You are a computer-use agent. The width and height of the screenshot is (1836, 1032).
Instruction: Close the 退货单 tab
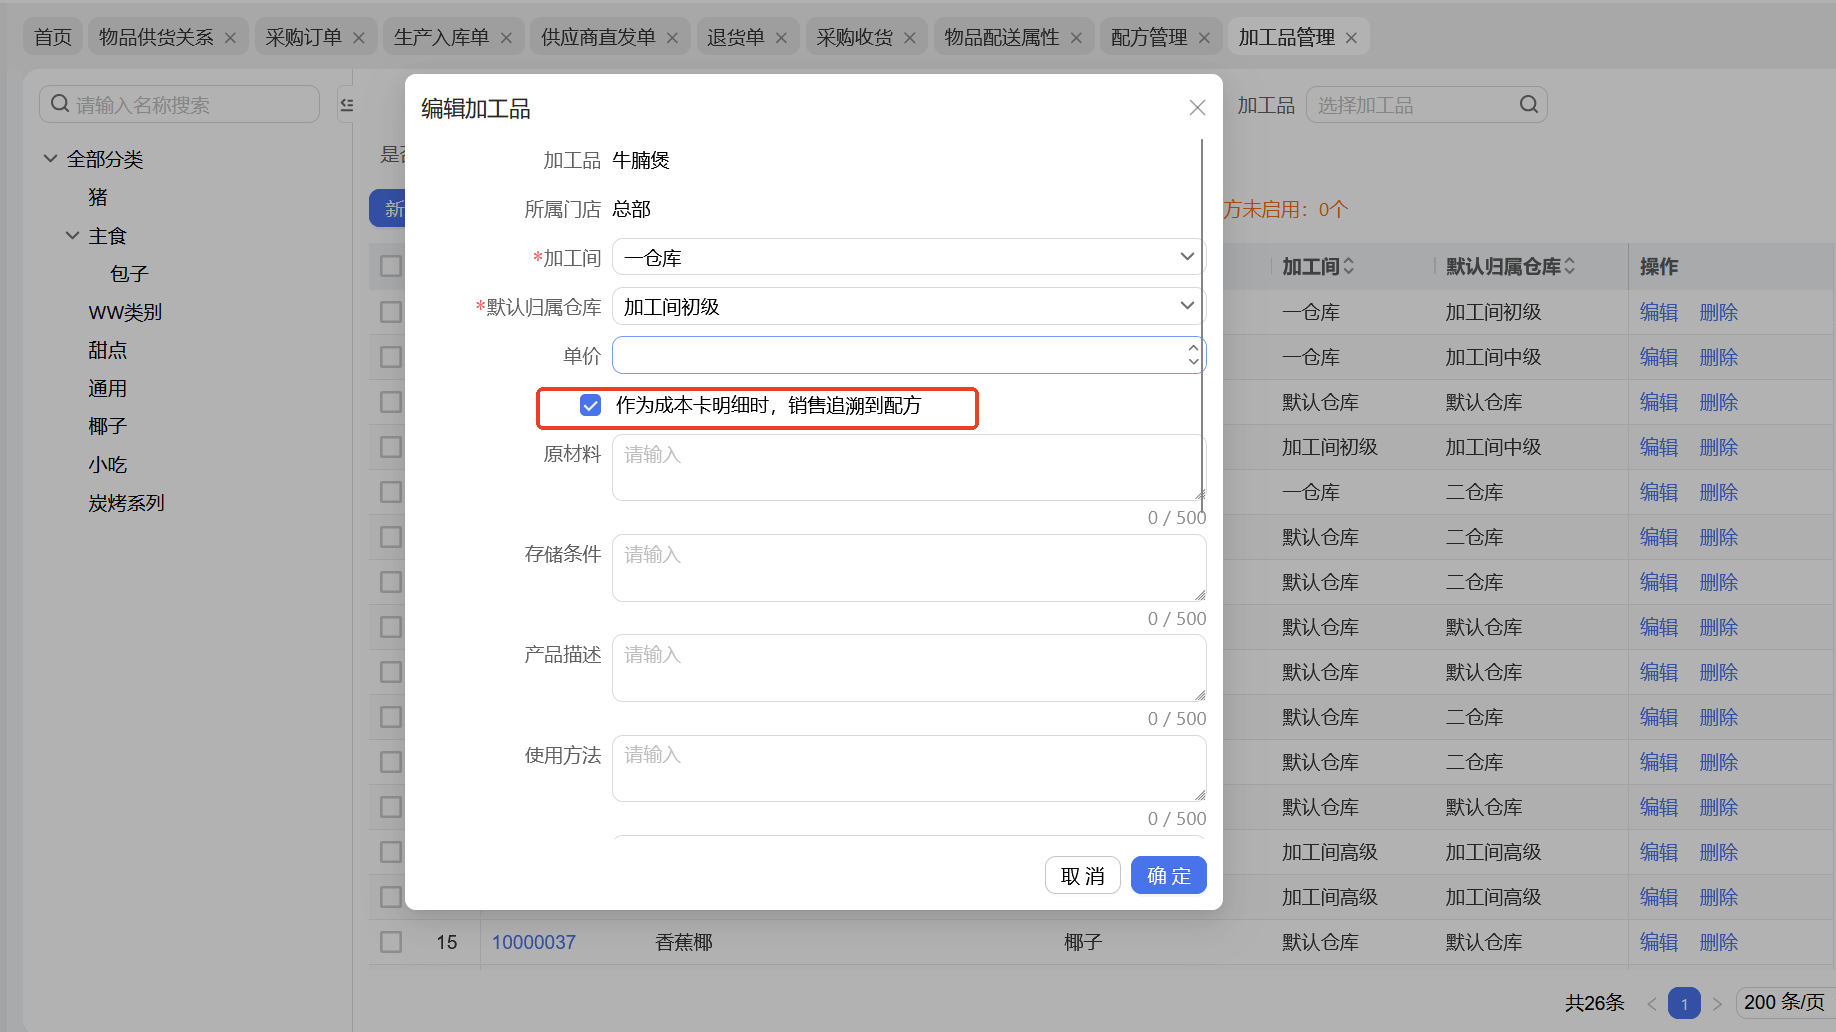point(781,38)
